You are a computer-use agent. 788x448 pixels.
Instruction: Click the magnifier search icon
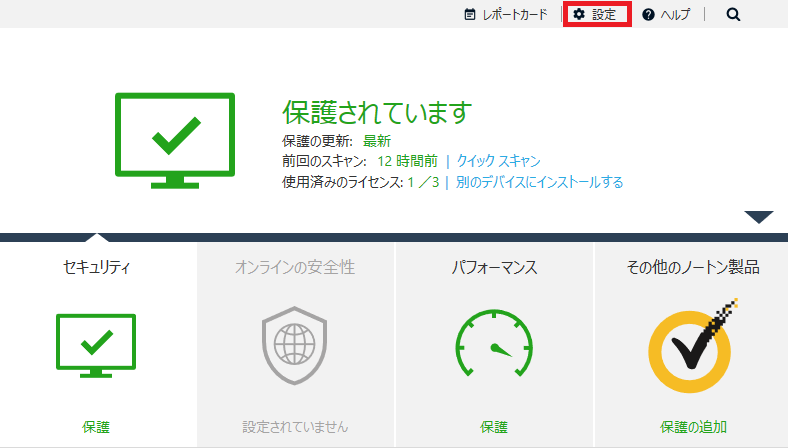(x=733, y=15)
